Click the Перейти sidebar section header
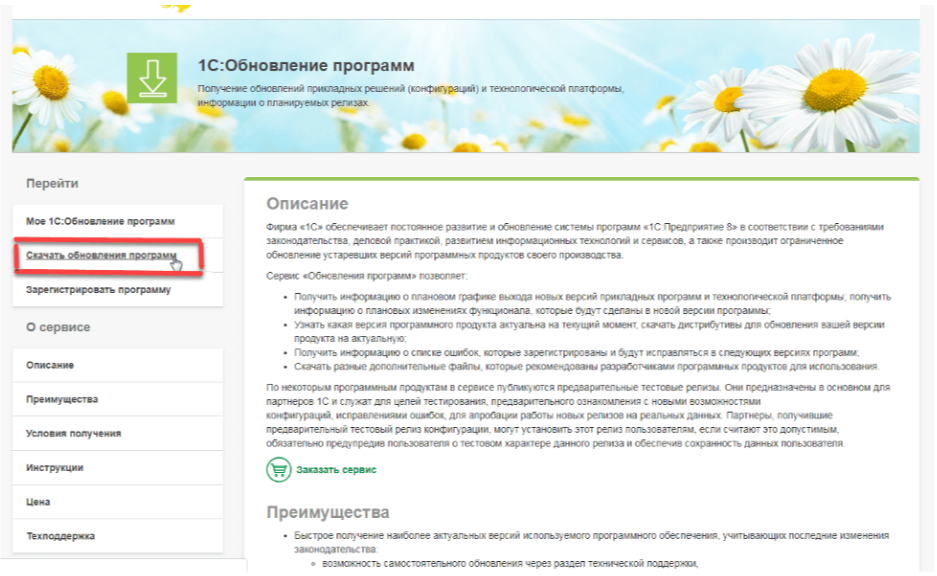Viewport: 937px width, 576px height. [52, 184]
